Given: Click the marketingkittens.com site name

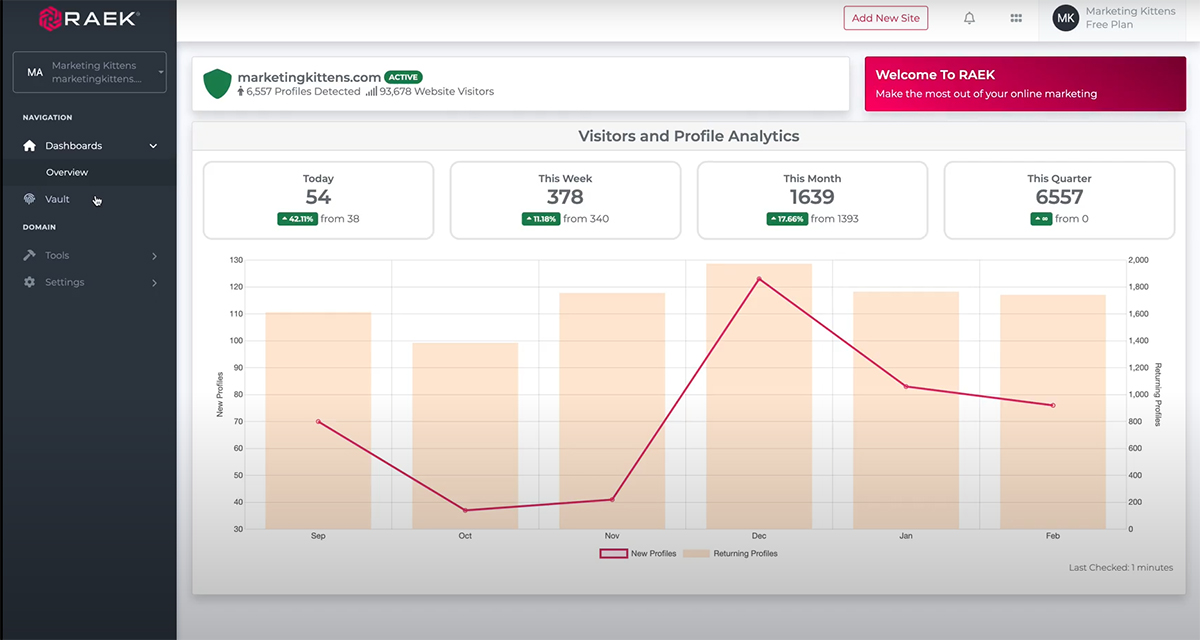Looking at the screenshot, I should point(309,77).
